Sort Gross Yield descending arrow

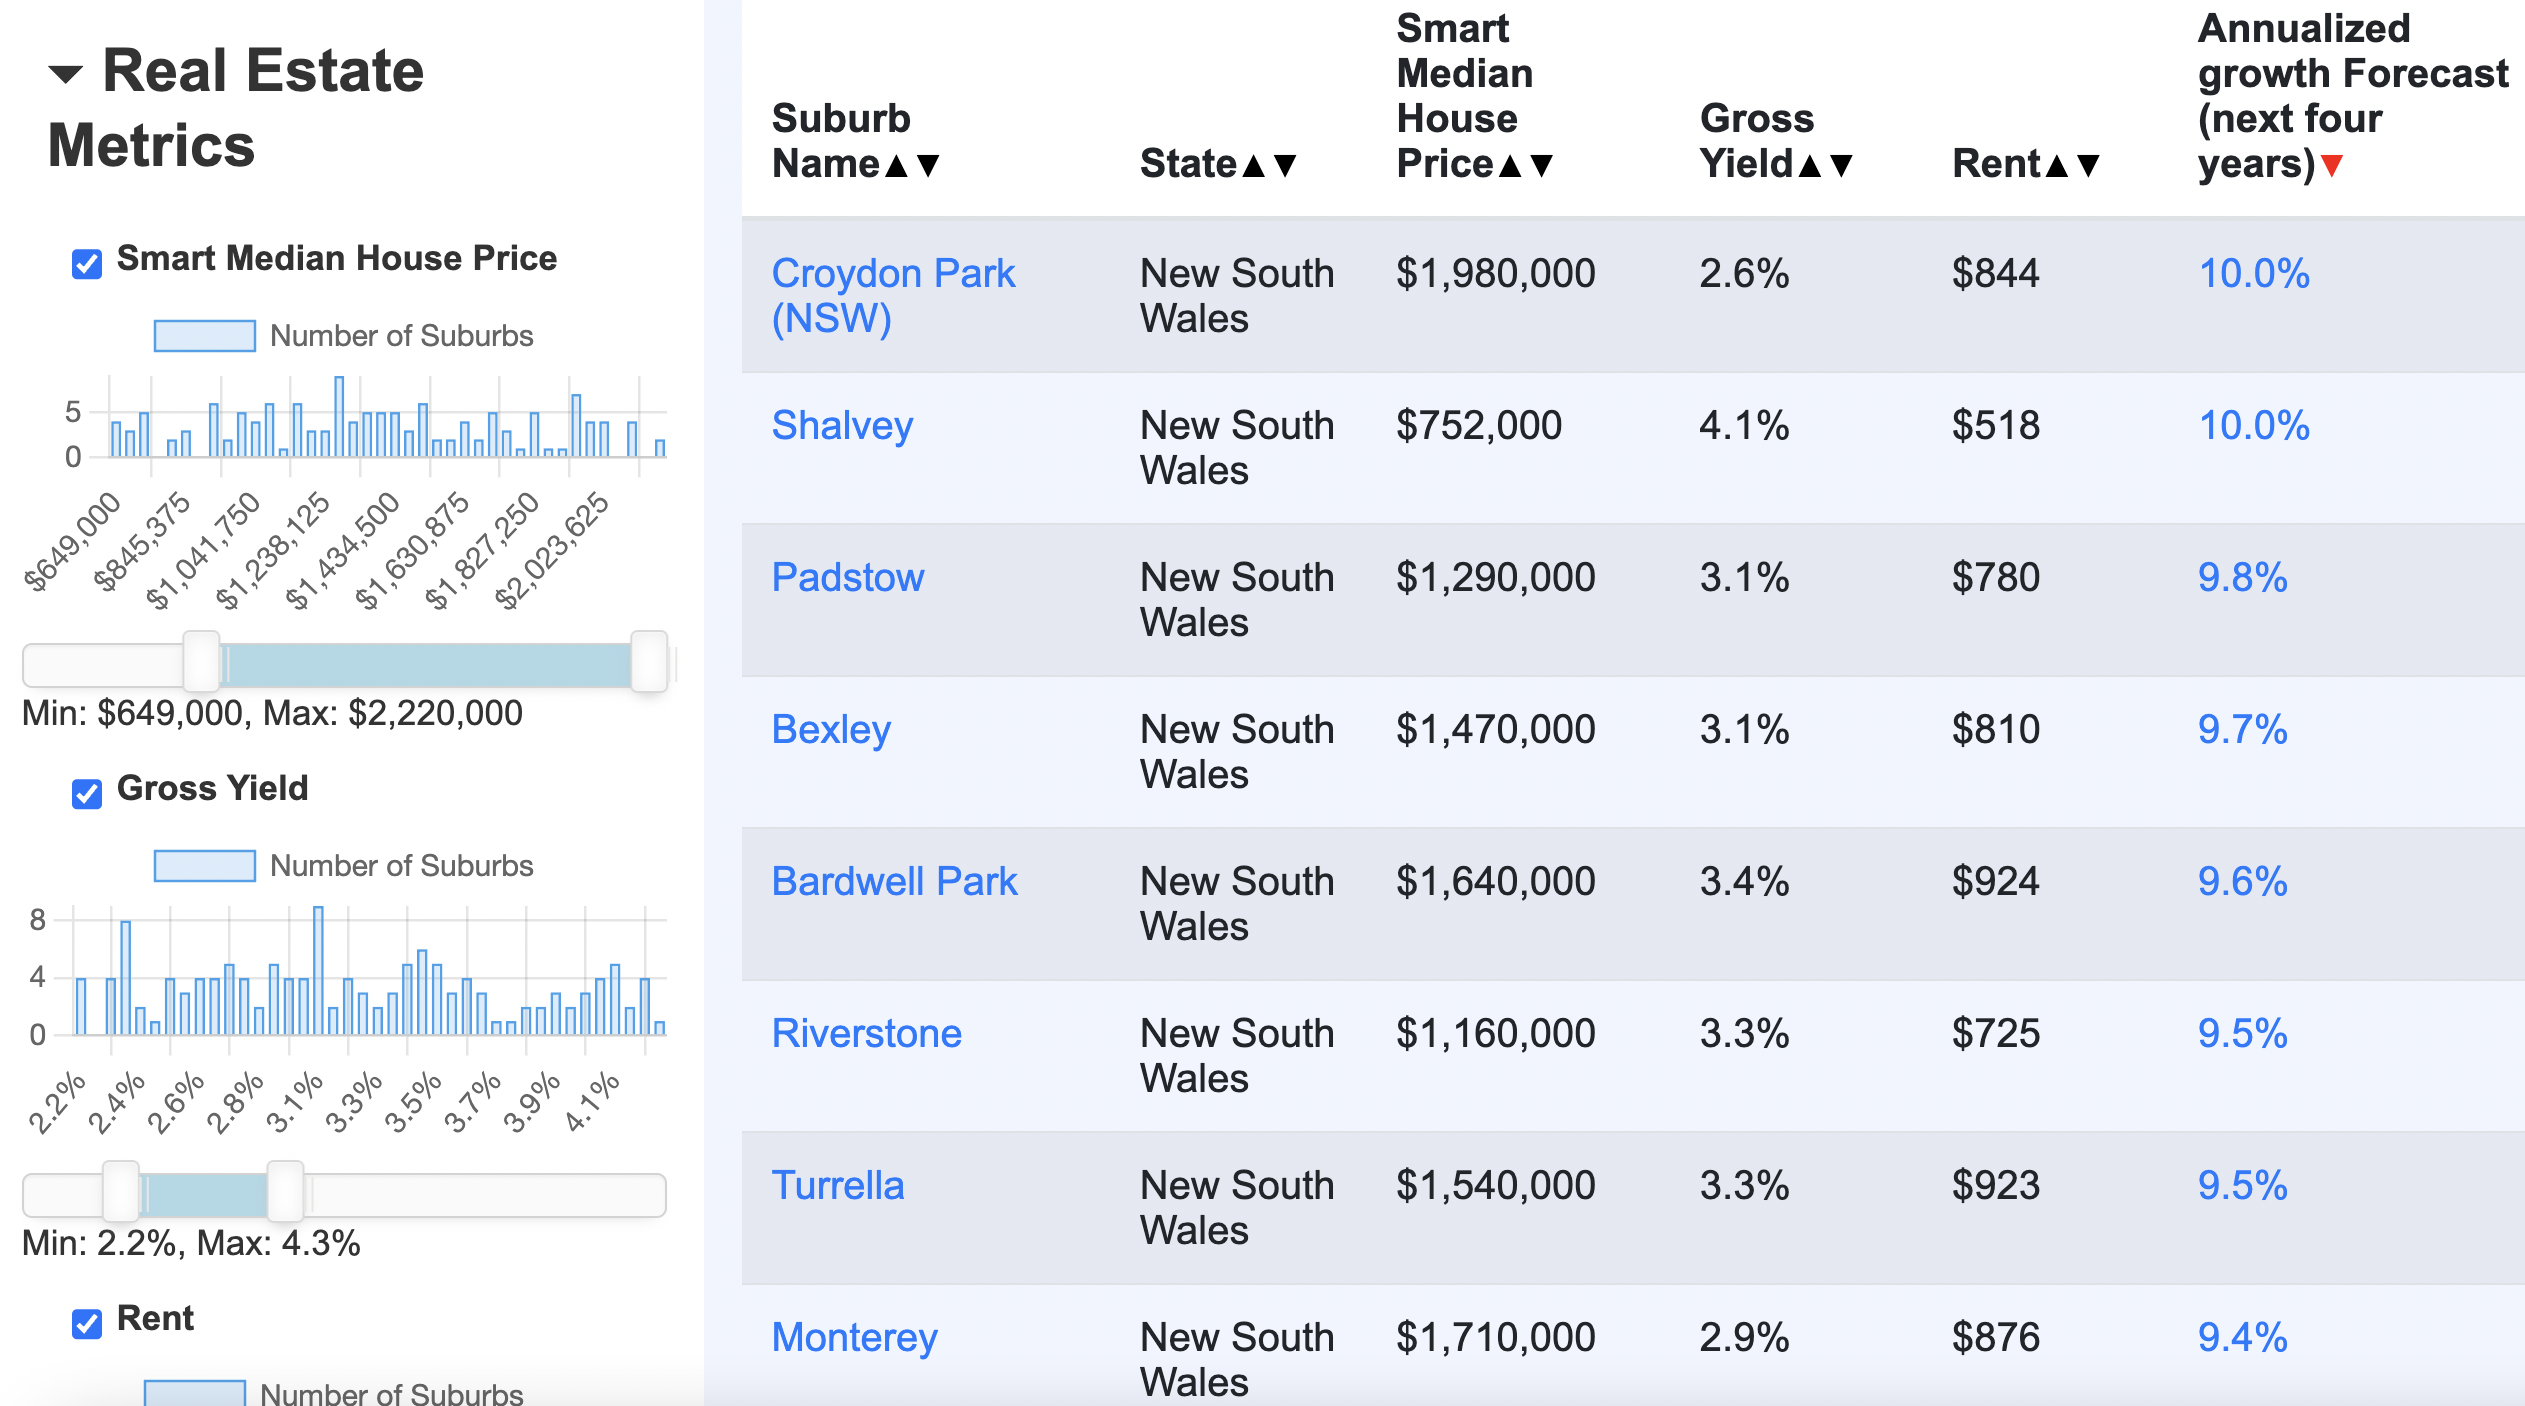coord(1841,166)
